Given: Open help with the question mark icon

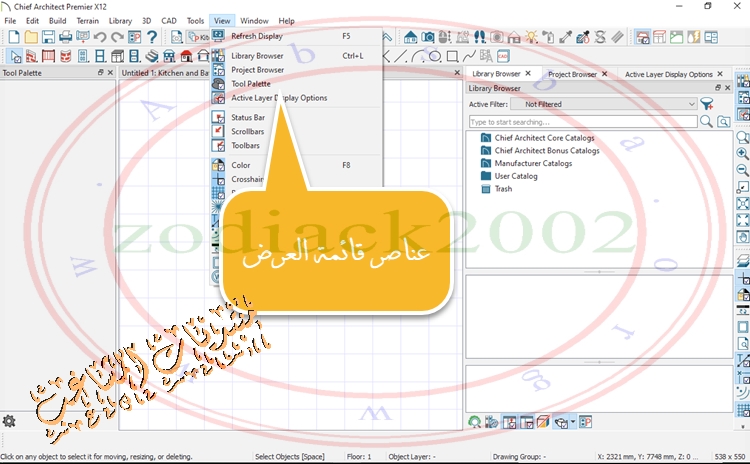Looking at the screenshot, I should 152,37.
